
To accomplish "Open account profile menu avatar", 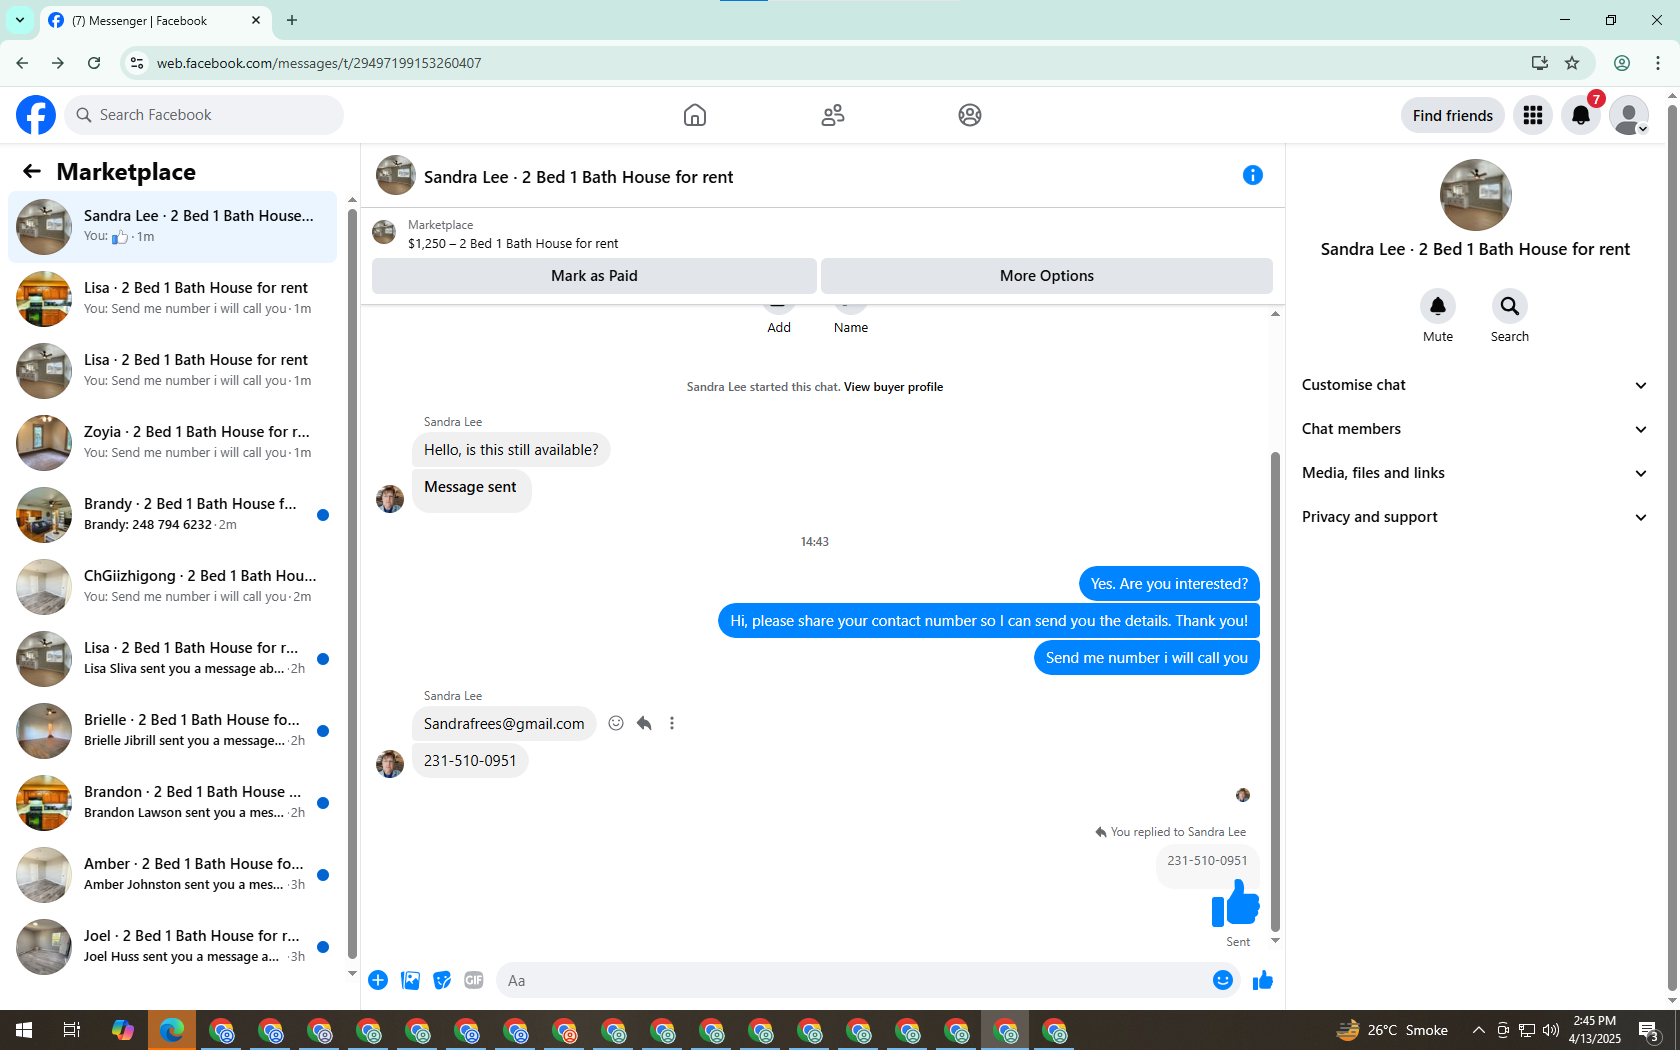I will pyautogui.click(x=1629, y=115).
